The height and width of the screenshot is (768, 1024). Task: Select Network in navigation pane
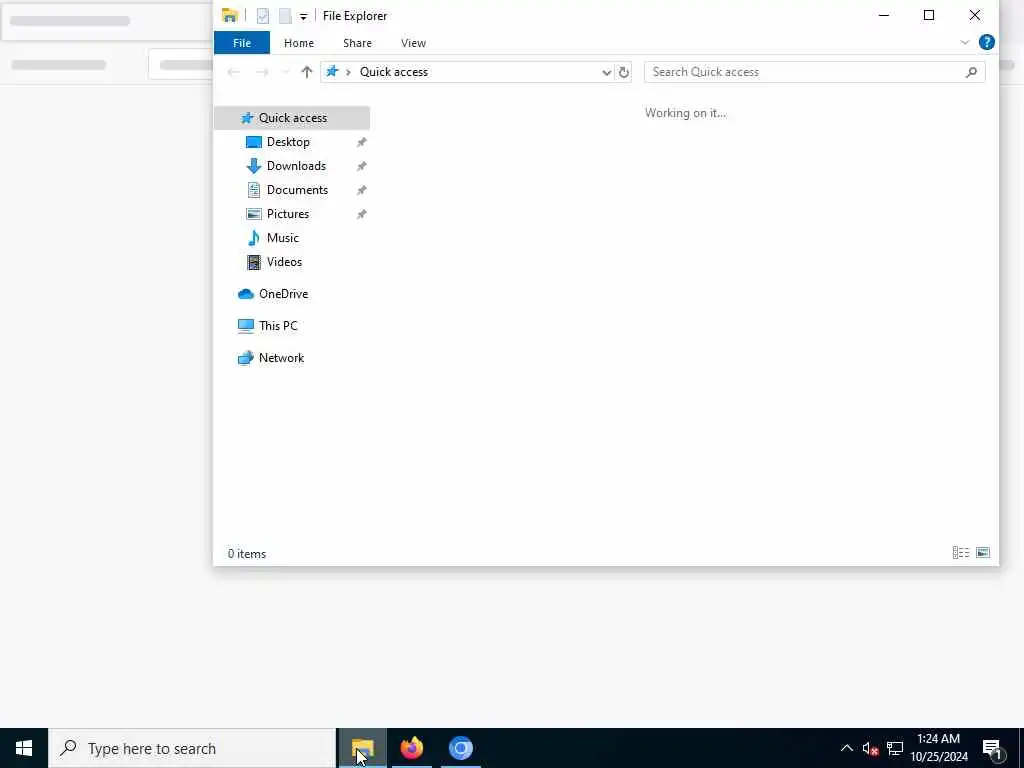pos(281,358)
